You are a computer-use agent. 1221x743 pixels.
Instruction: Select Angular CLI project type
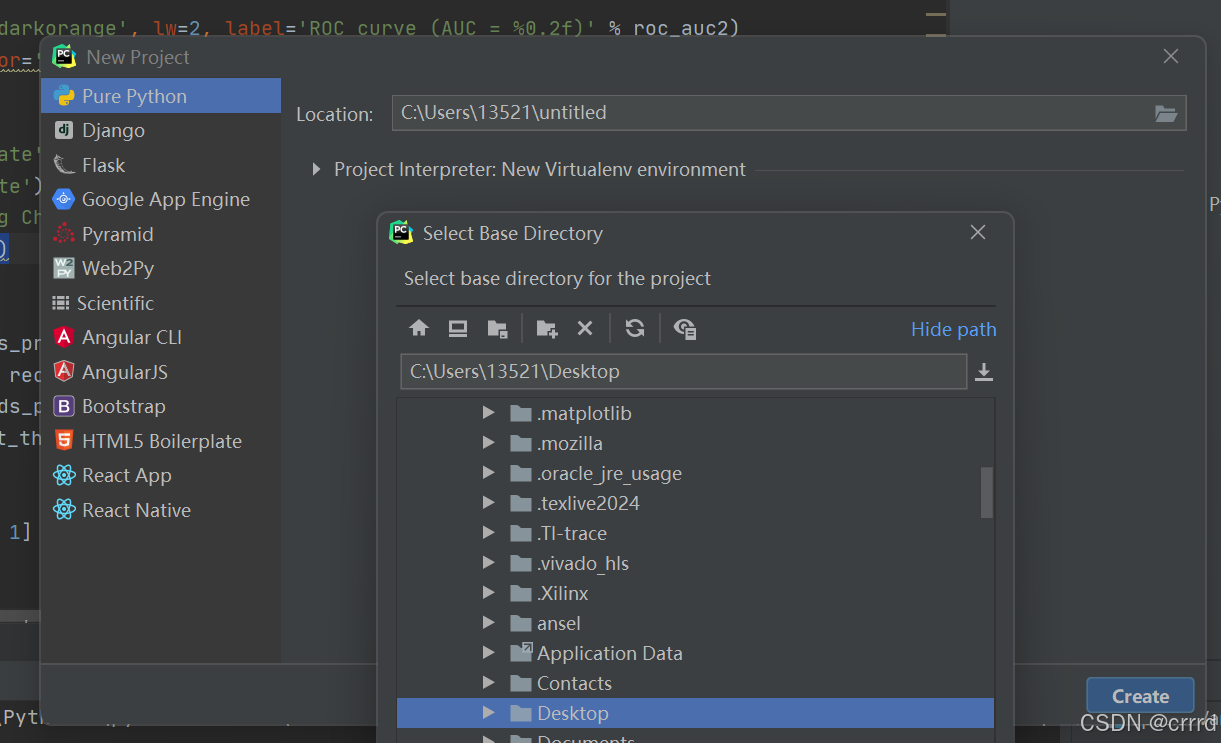161,337
